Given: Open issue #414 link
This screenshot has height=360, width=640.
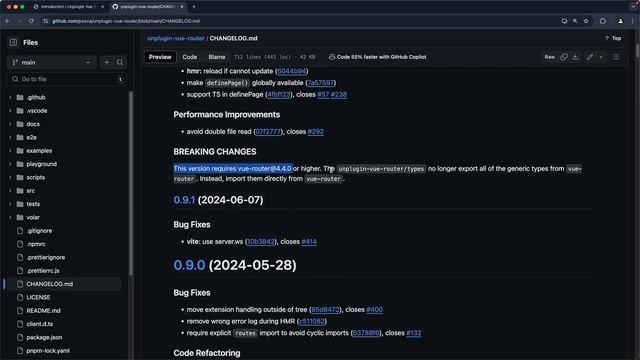Looking at the screenshot, I should (309, 242).
